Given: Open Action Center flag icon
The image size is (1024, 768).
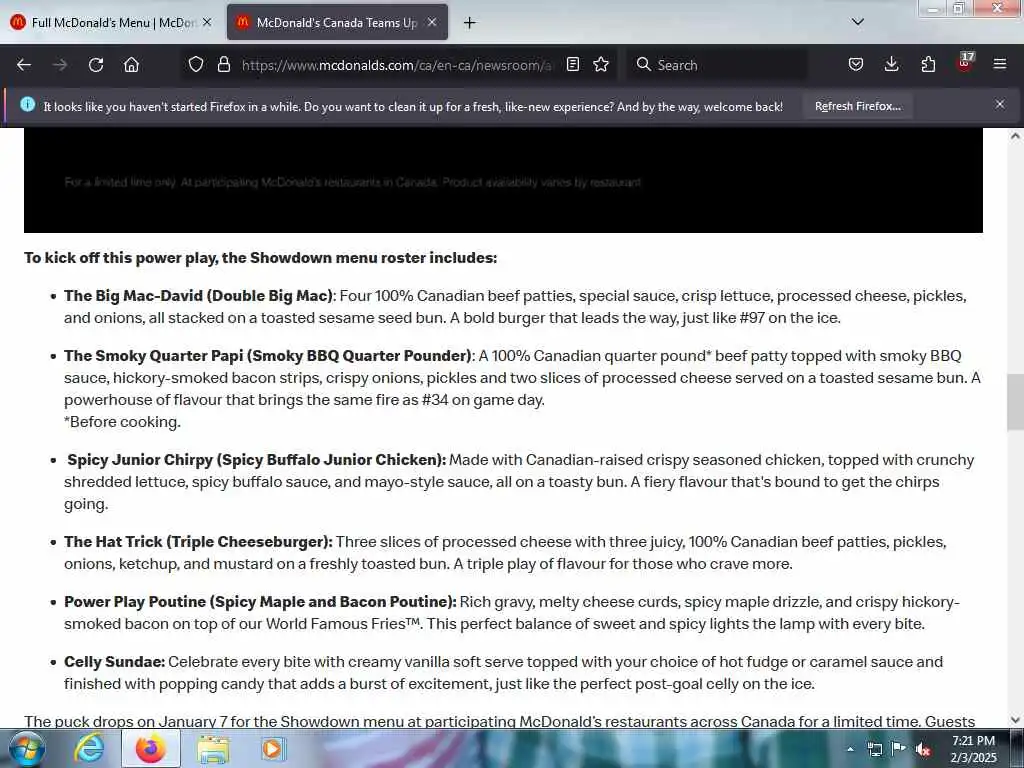Looking at the screenshot, I should 899,749.
